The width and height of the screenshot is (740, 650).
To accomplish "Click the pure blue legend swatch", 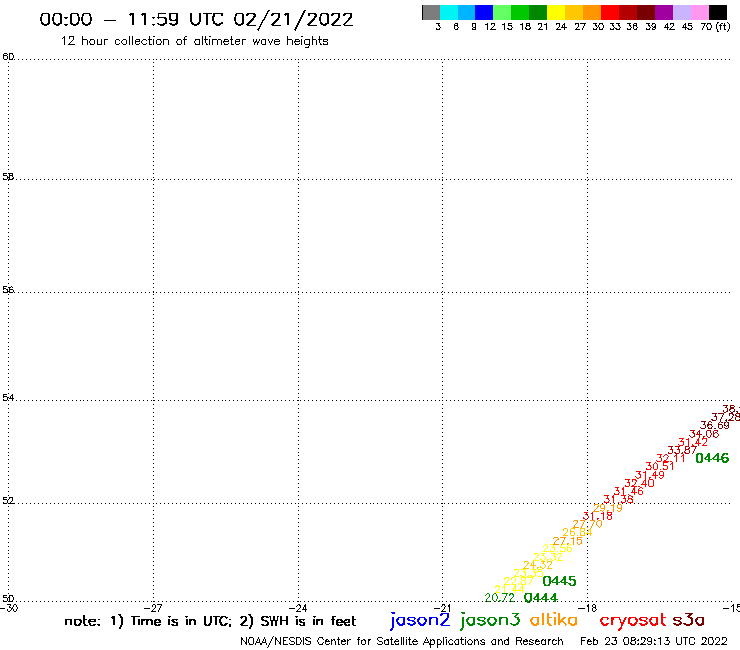I will 484,12.
